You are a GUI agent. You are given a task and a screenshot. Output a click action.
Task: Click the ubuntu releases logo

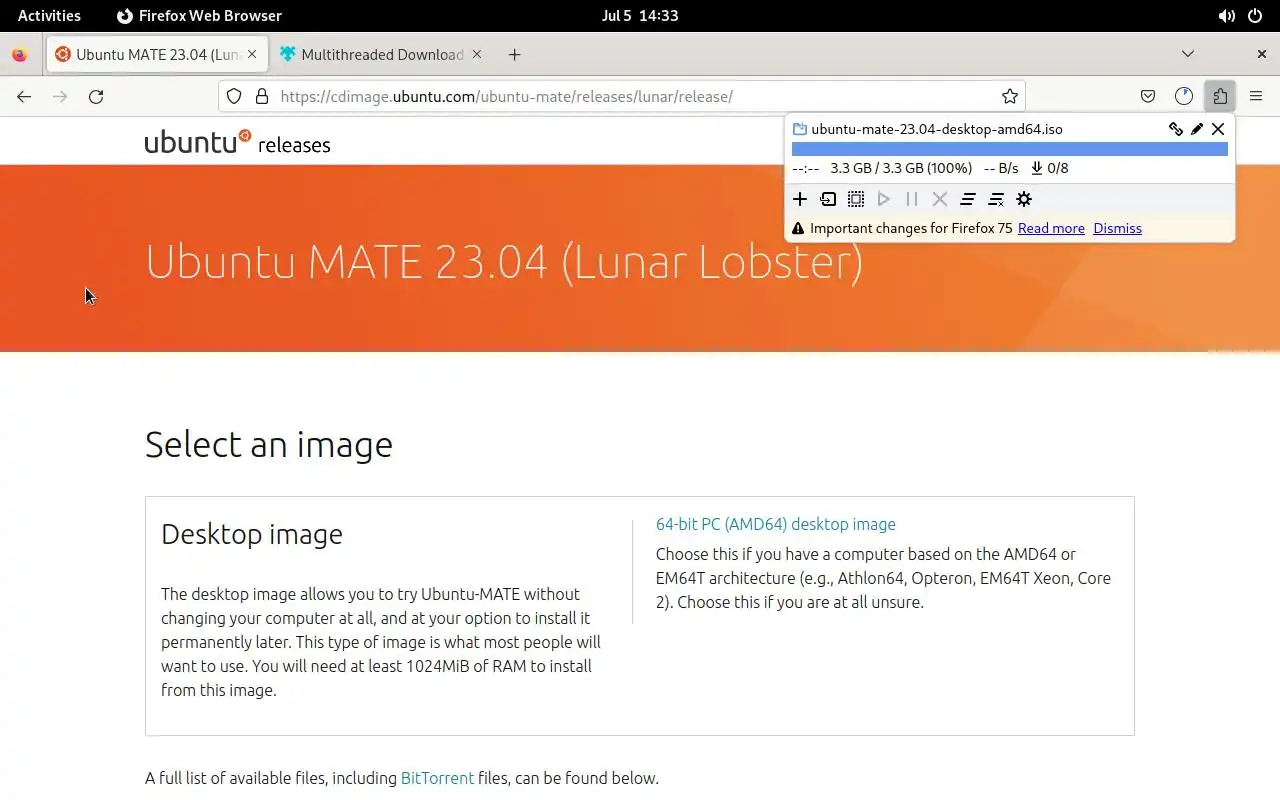click(x=237, y=142)
